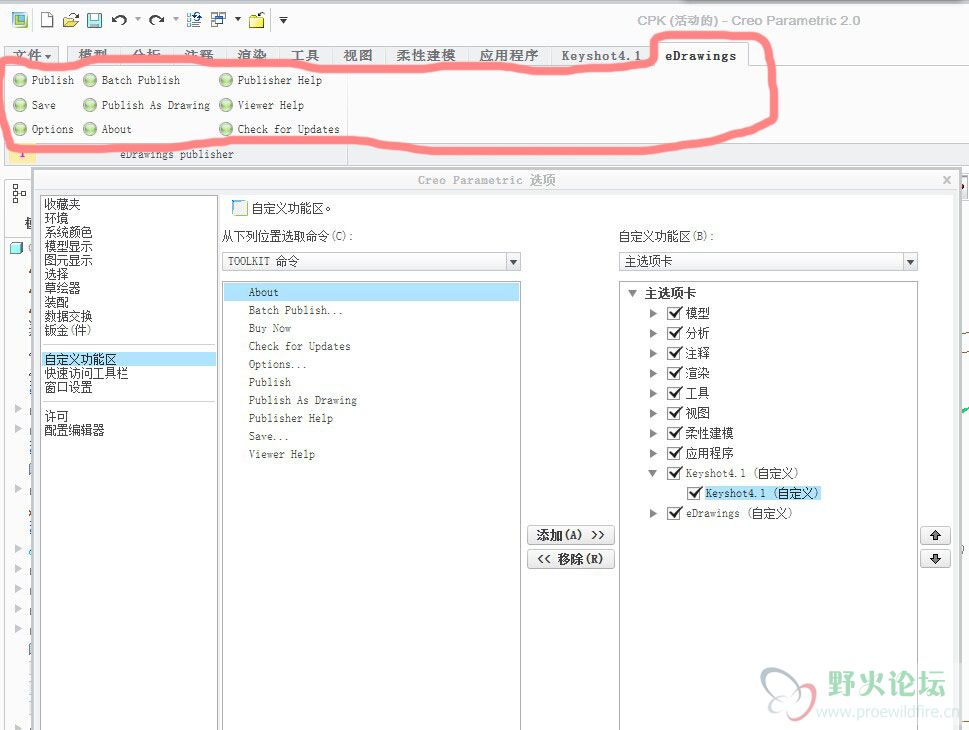Click the Batch Publish ribbon icon
Viewport: 969px width, 730px height.
click(90, 80)
